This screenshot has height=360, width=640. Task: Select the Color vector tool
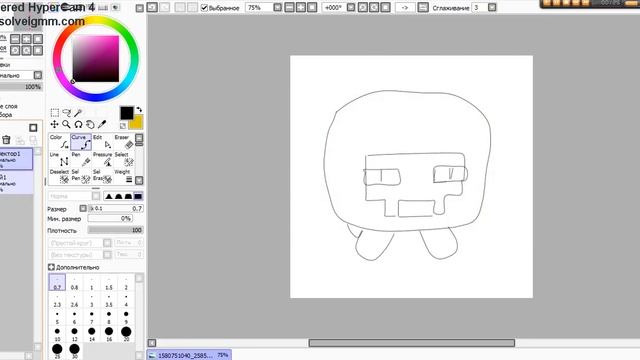[60, 142]
